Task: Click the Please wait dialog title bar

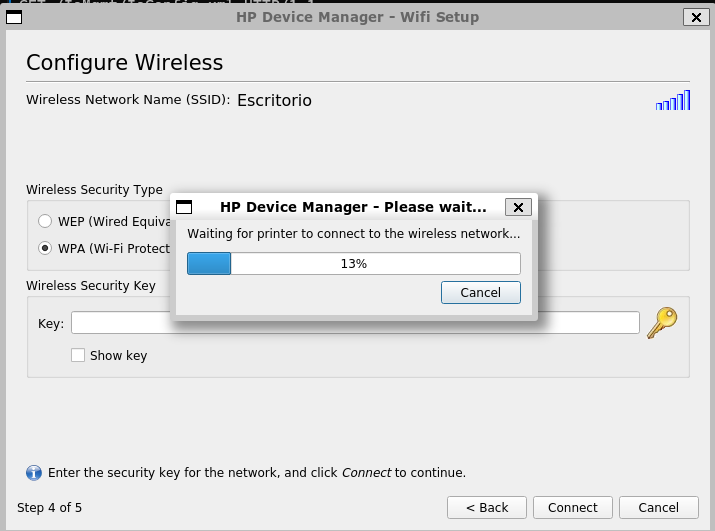Action: [352, 207]
